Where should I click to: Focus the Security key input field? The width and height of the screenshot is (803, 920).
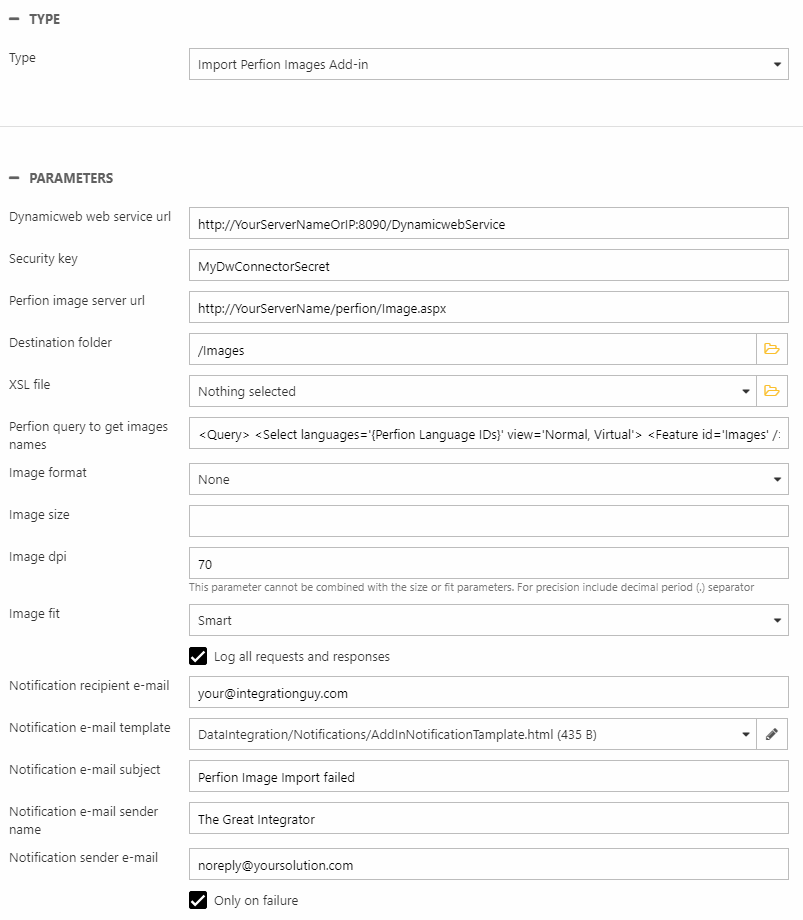click(x=488, y=266)
